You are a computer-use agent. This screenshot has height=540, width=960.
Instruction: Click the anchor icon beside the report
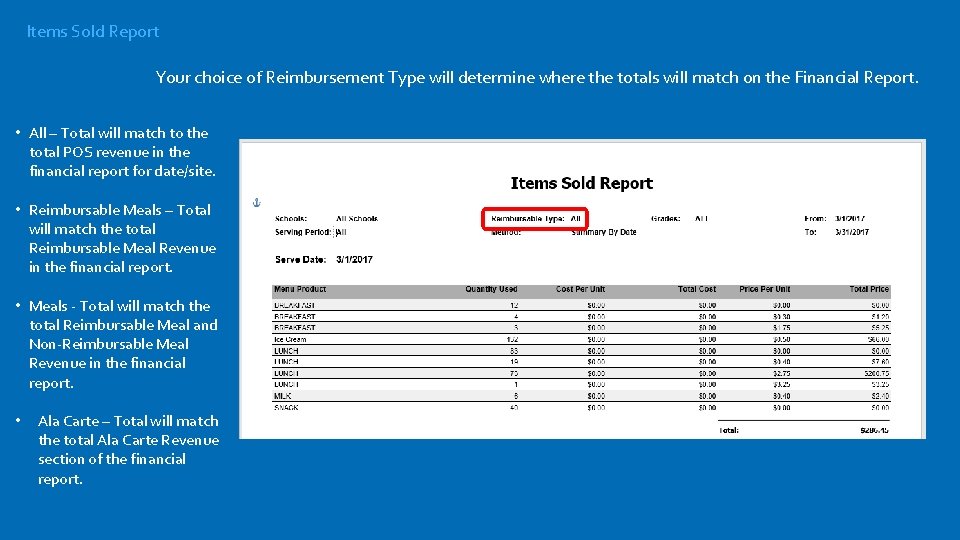click(x=257, y=203)
